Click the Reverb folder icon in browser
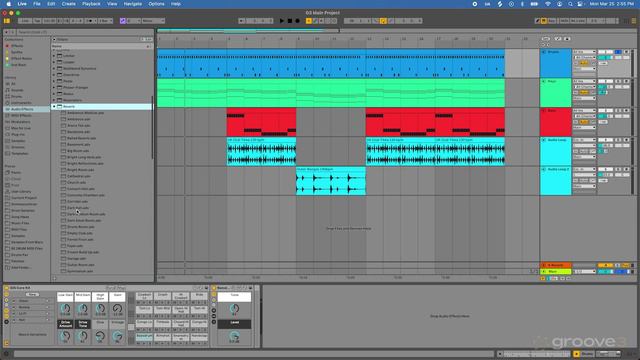Screen dimensions: 640x360 click(x=60, y=107)
